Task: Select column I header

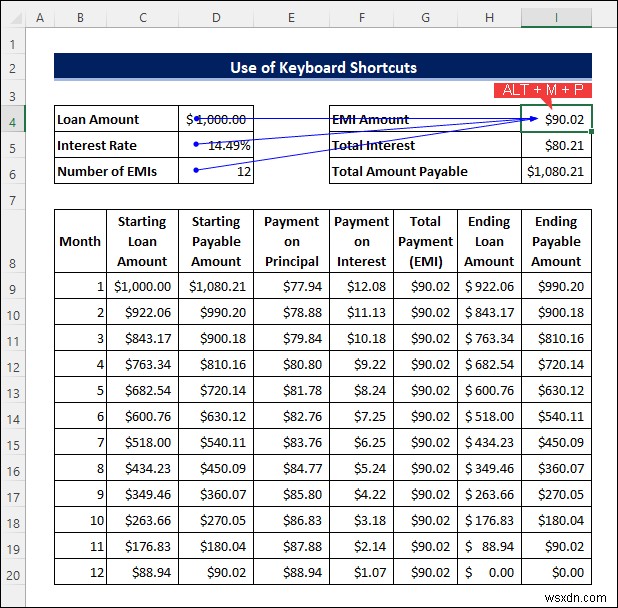Action: point(556,17)
